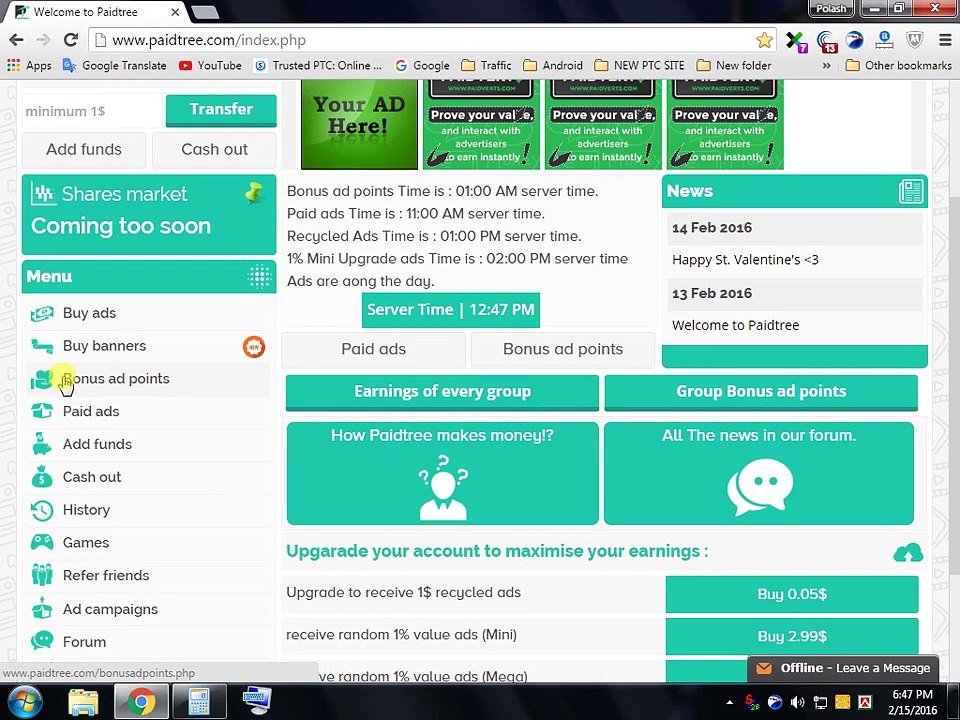
Task: Click the Paid ads box icon
Action: pos(42,411)
